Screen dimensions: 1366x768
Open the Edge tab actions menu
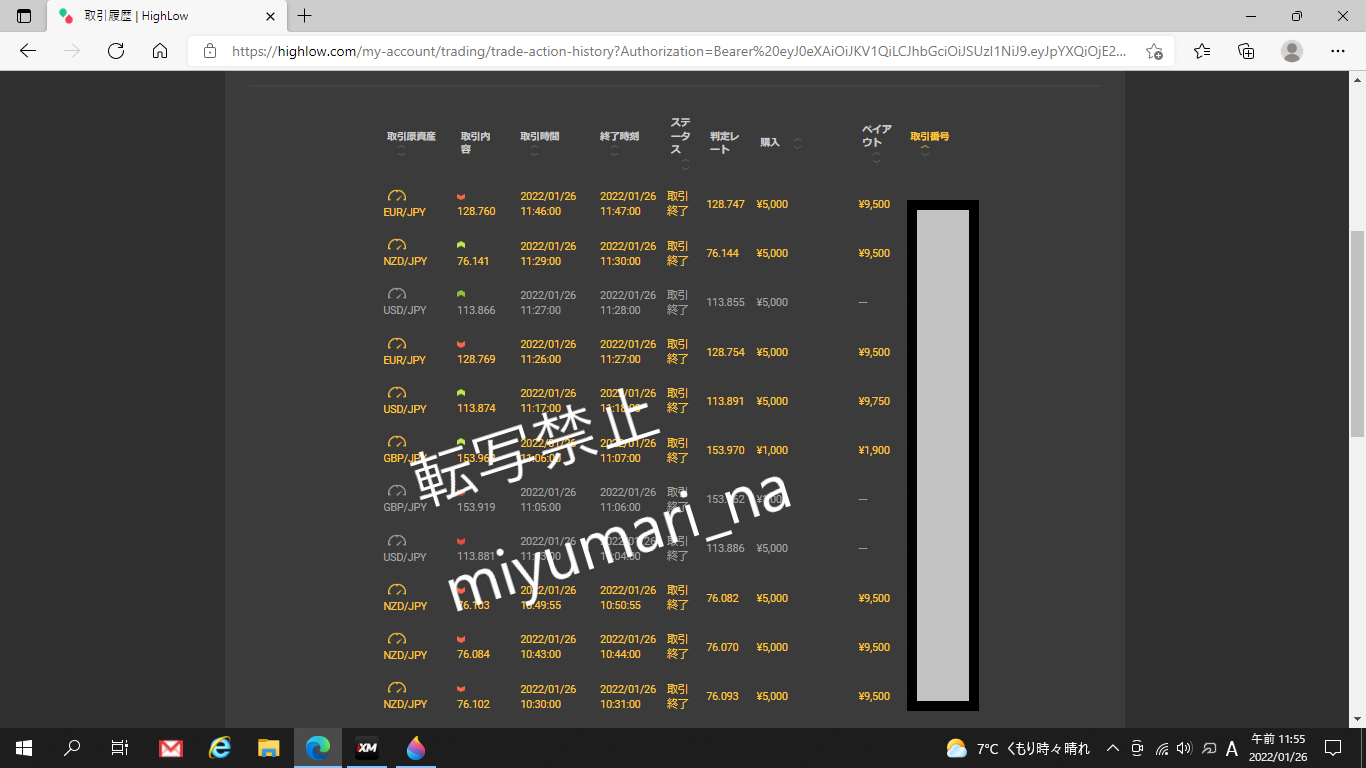tap(24, 16)
